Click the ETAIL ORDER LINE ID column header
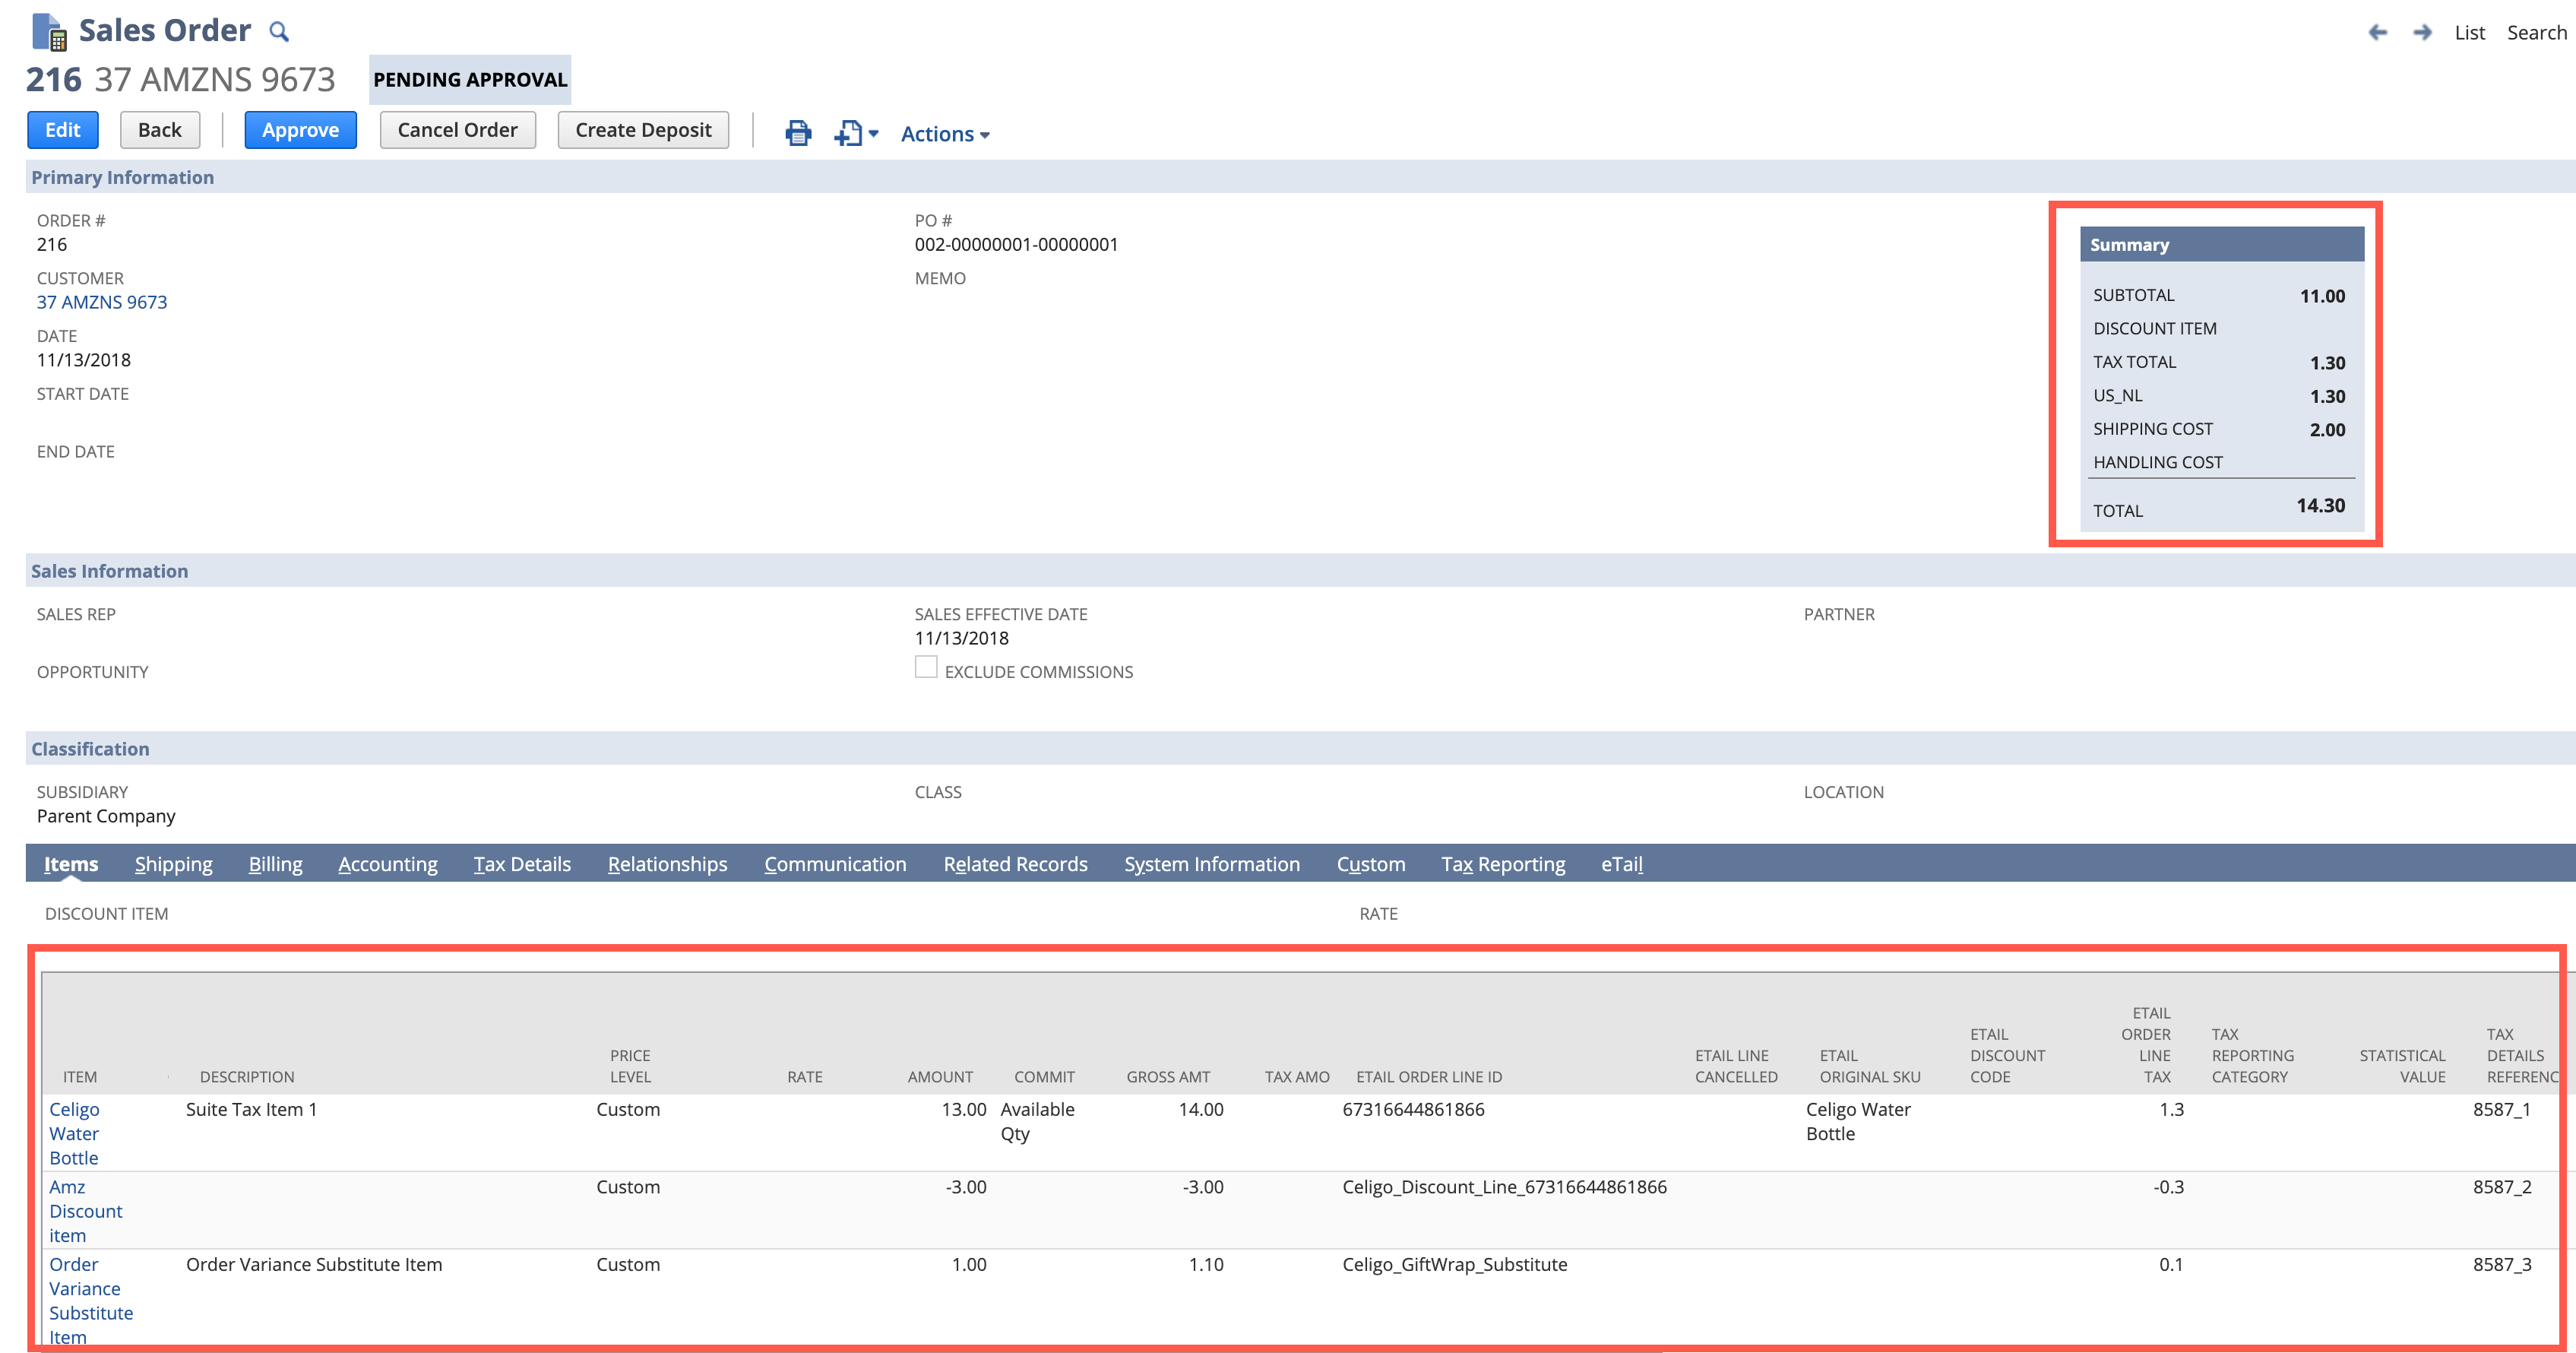The width and height of the screenshot is (2576, 1353). tap(1429, 1077)
